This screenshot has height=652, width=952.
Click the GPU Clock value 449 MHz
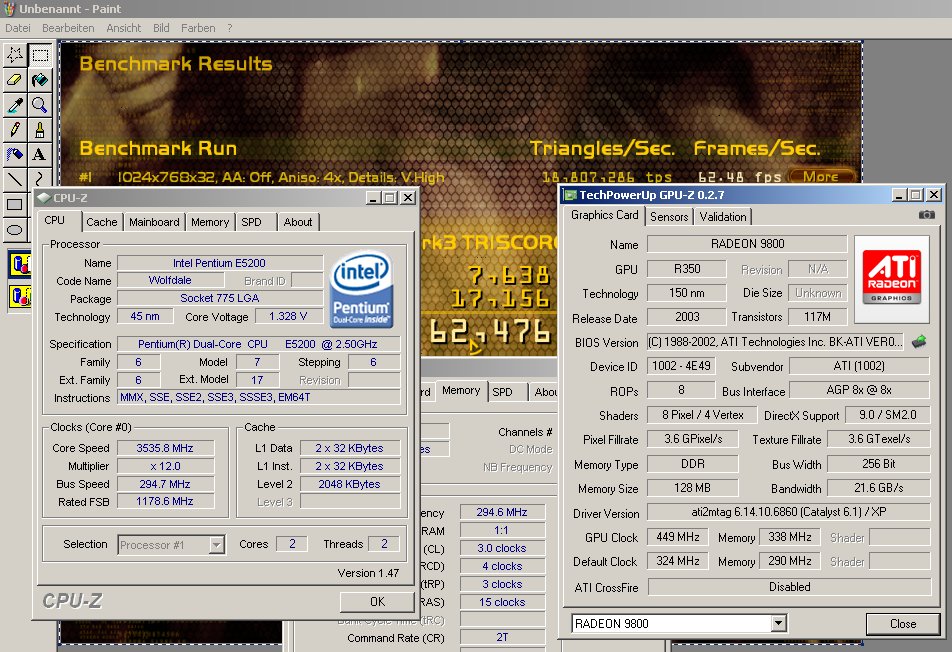pyautogui.click(x=678, y=537)
